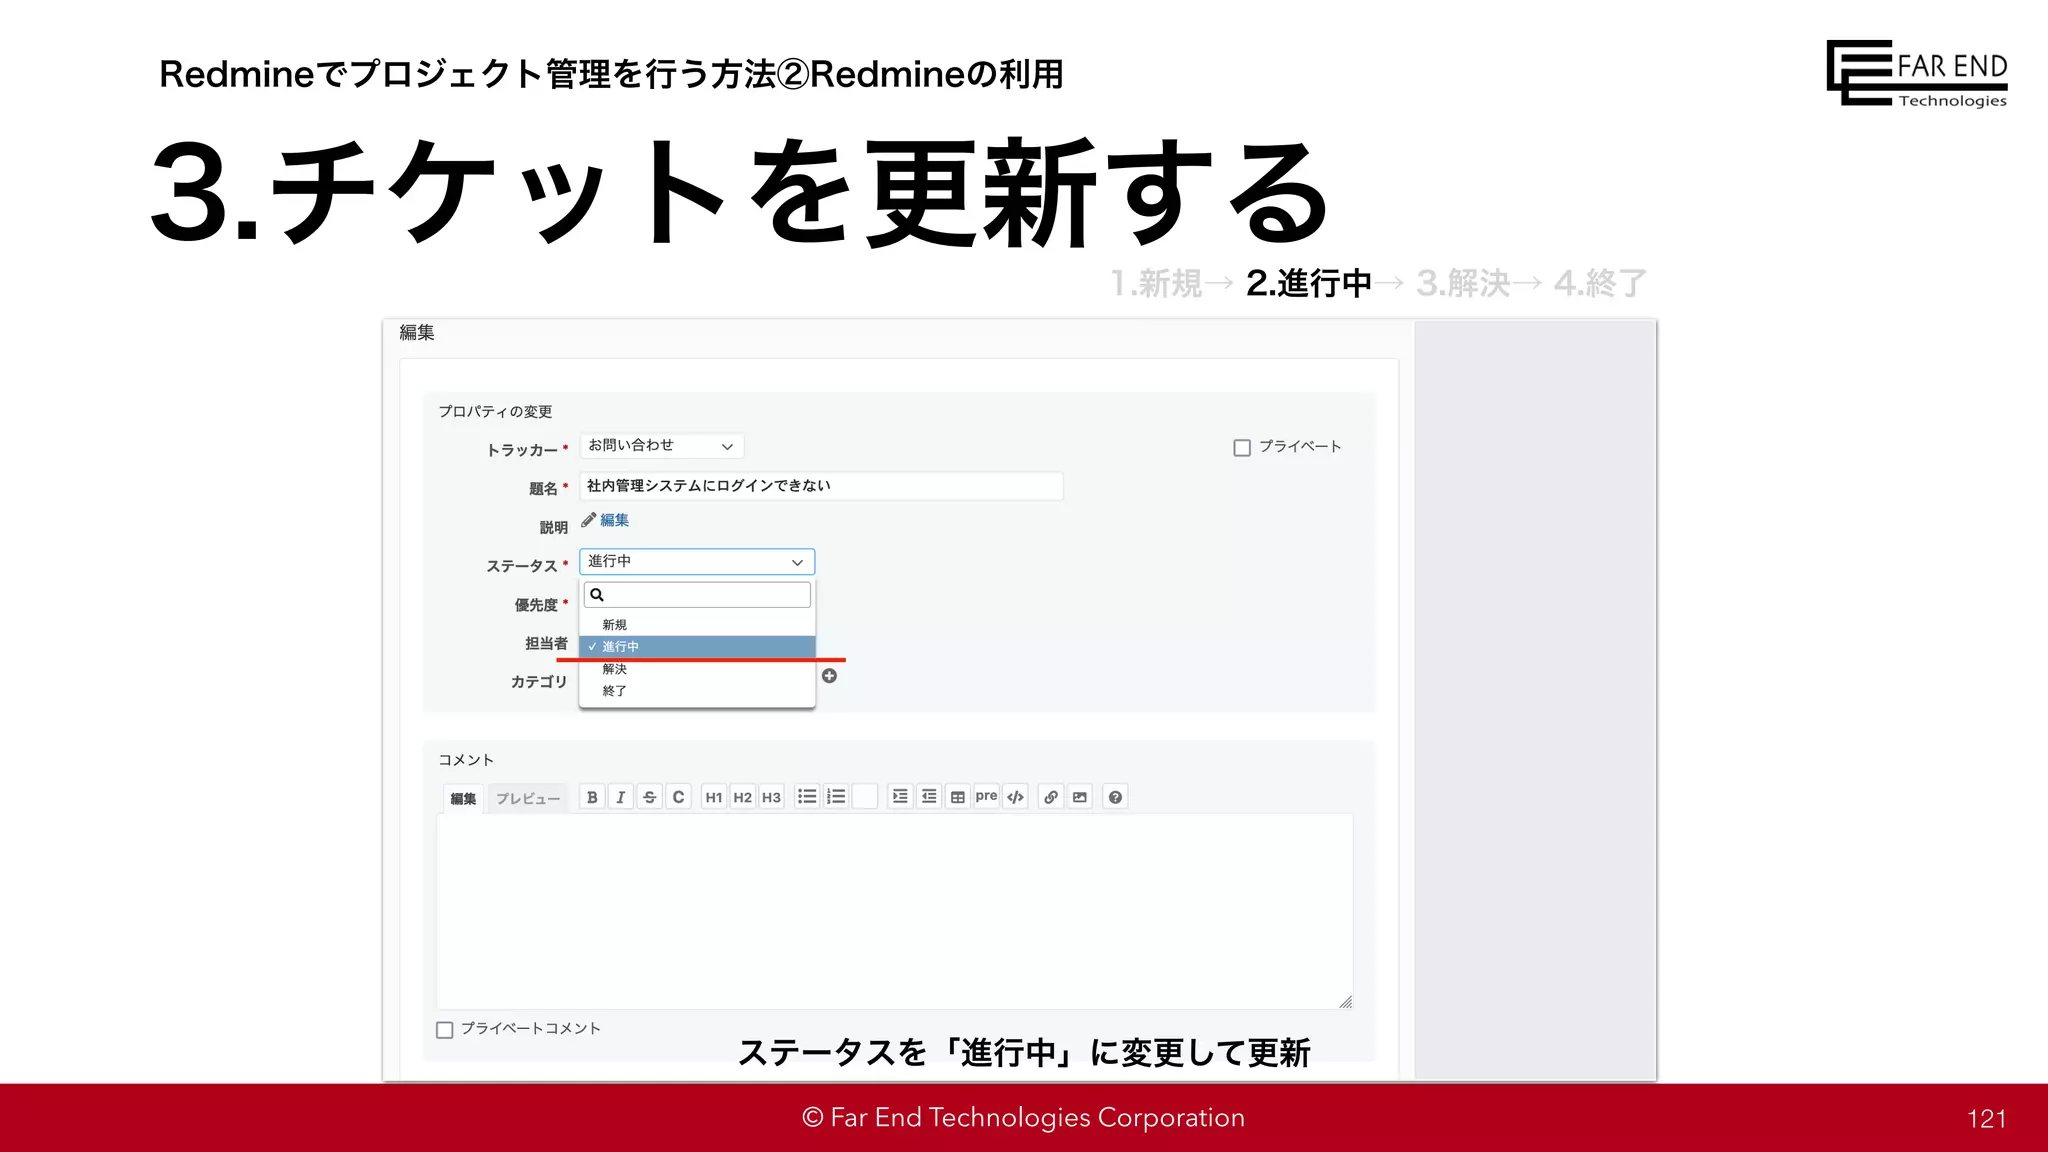
Task: Switch to the 編集 comment tab
Action: [x=463, y=799]
